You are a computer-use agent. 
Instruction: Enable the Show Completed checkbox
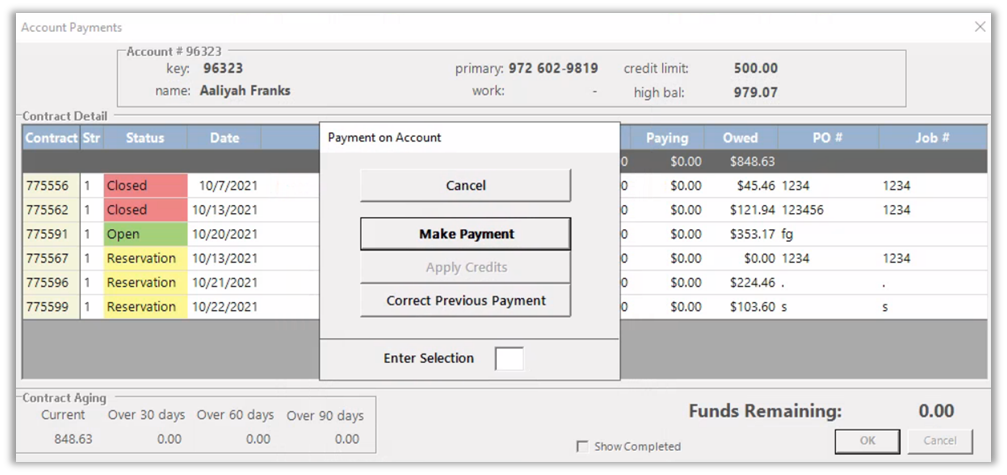(582, 446)
